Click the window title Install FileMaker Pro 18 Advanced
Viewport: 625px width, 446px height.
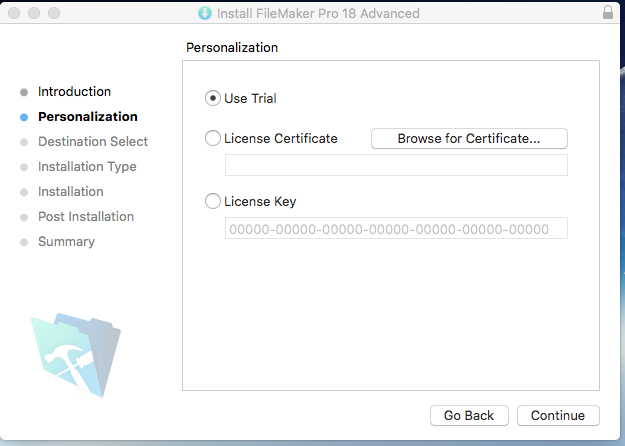[318, 14]
